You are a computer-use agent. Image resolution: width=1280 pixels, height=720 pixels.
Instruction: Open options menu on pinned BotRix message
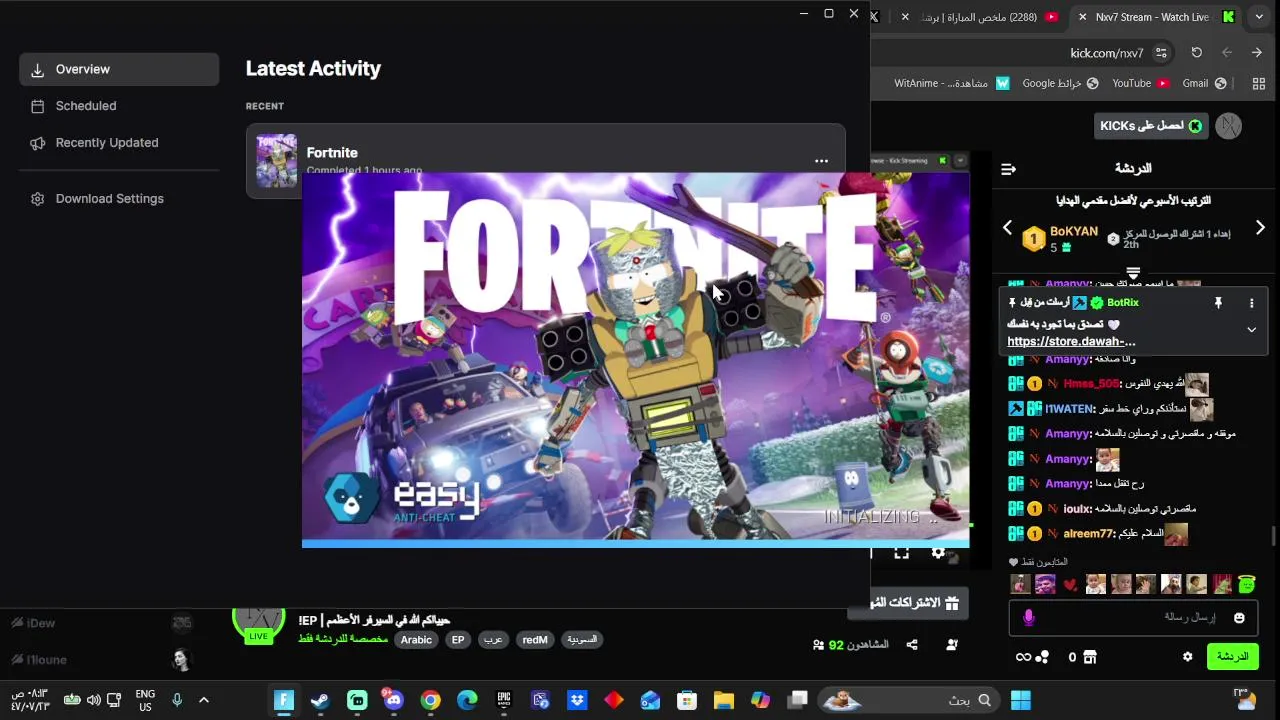[x=1251, y=303]
